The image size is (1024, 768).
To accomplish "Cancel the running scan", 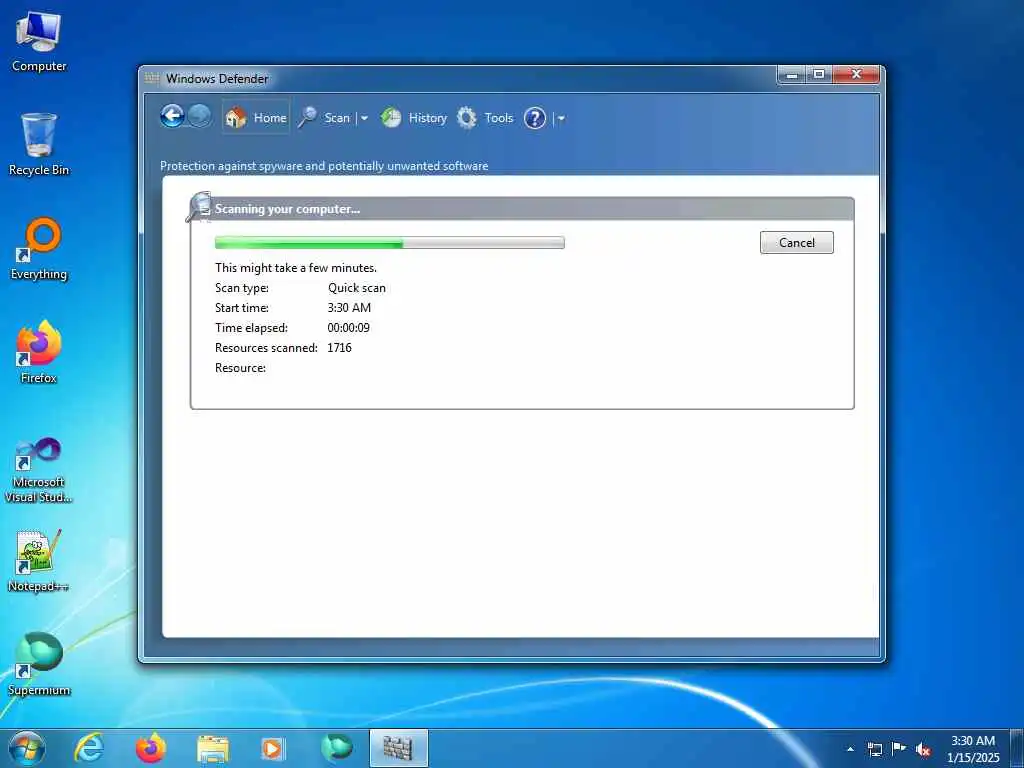I will 797,242.
